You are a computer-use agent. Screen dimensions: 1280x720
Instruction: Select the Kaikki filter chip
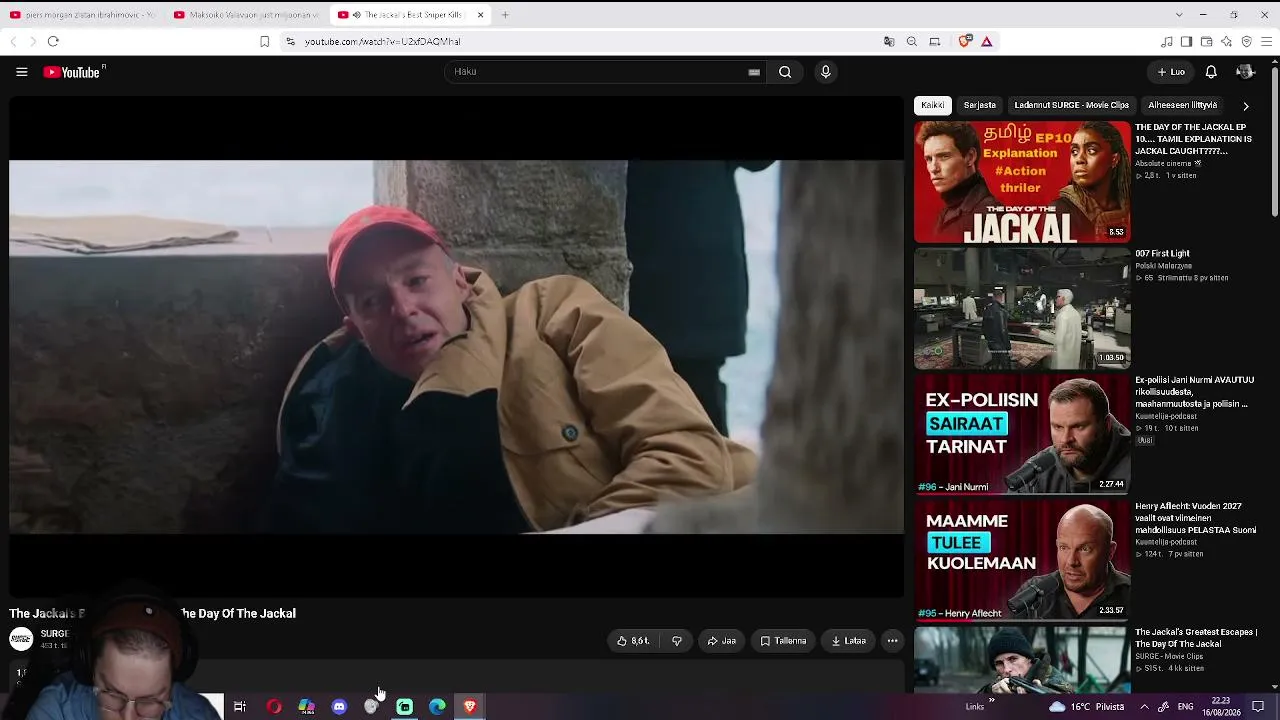(933, 105)
